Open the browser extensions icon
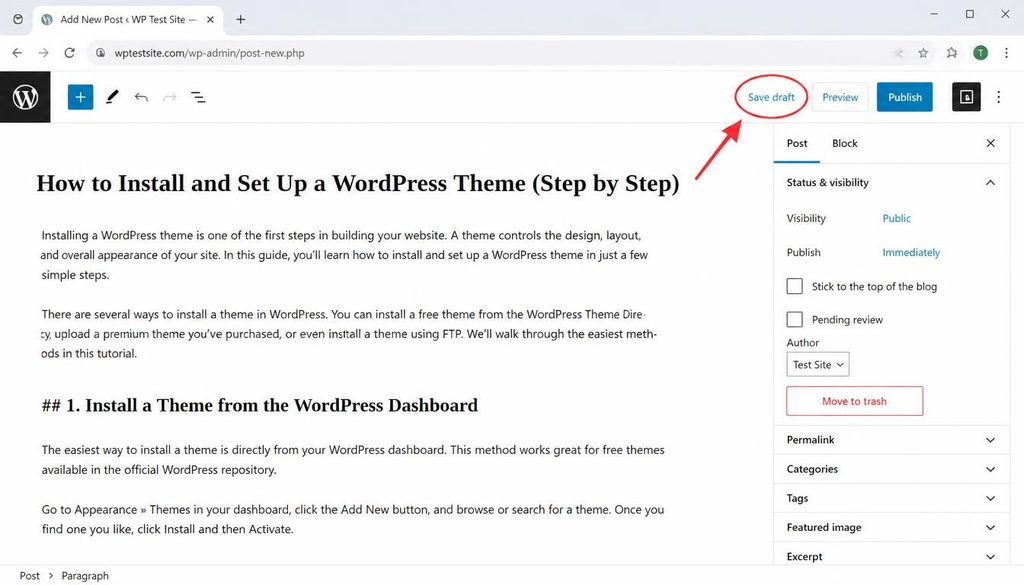 (x=952, y=53)
